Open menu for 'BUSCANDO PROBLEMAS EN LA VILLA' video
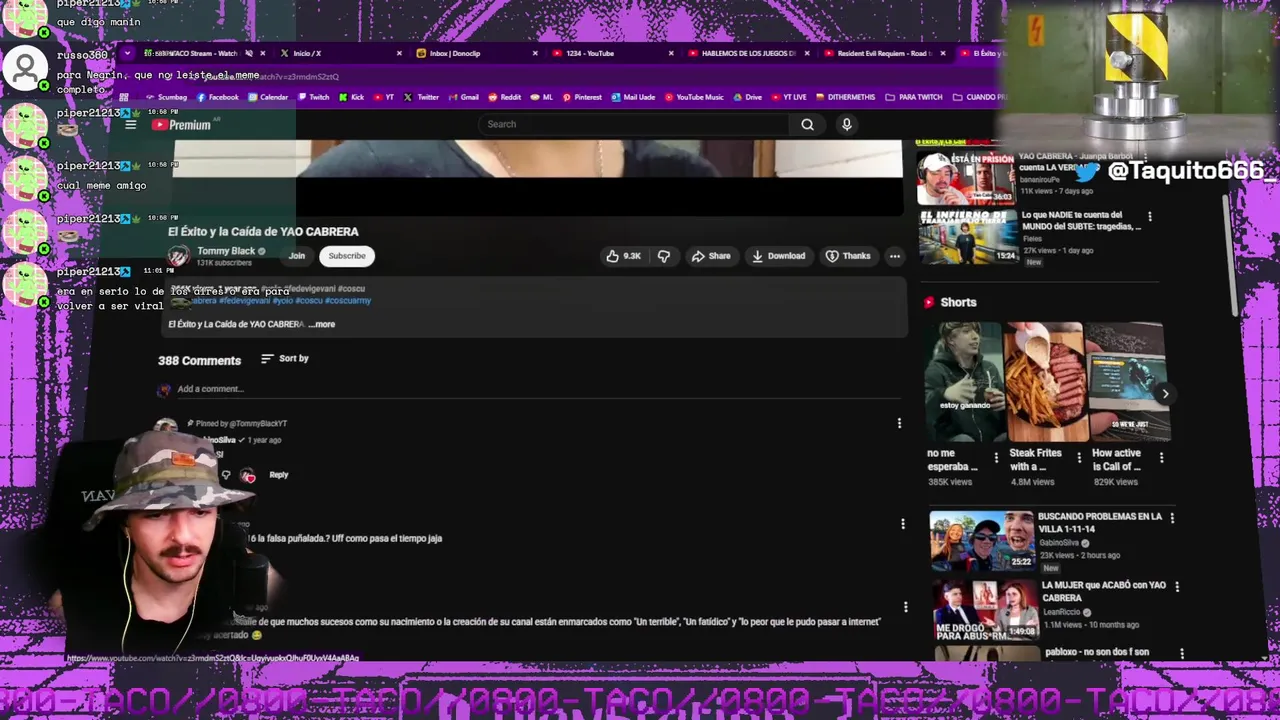 pyautogui.click(x=1172, y=518)
